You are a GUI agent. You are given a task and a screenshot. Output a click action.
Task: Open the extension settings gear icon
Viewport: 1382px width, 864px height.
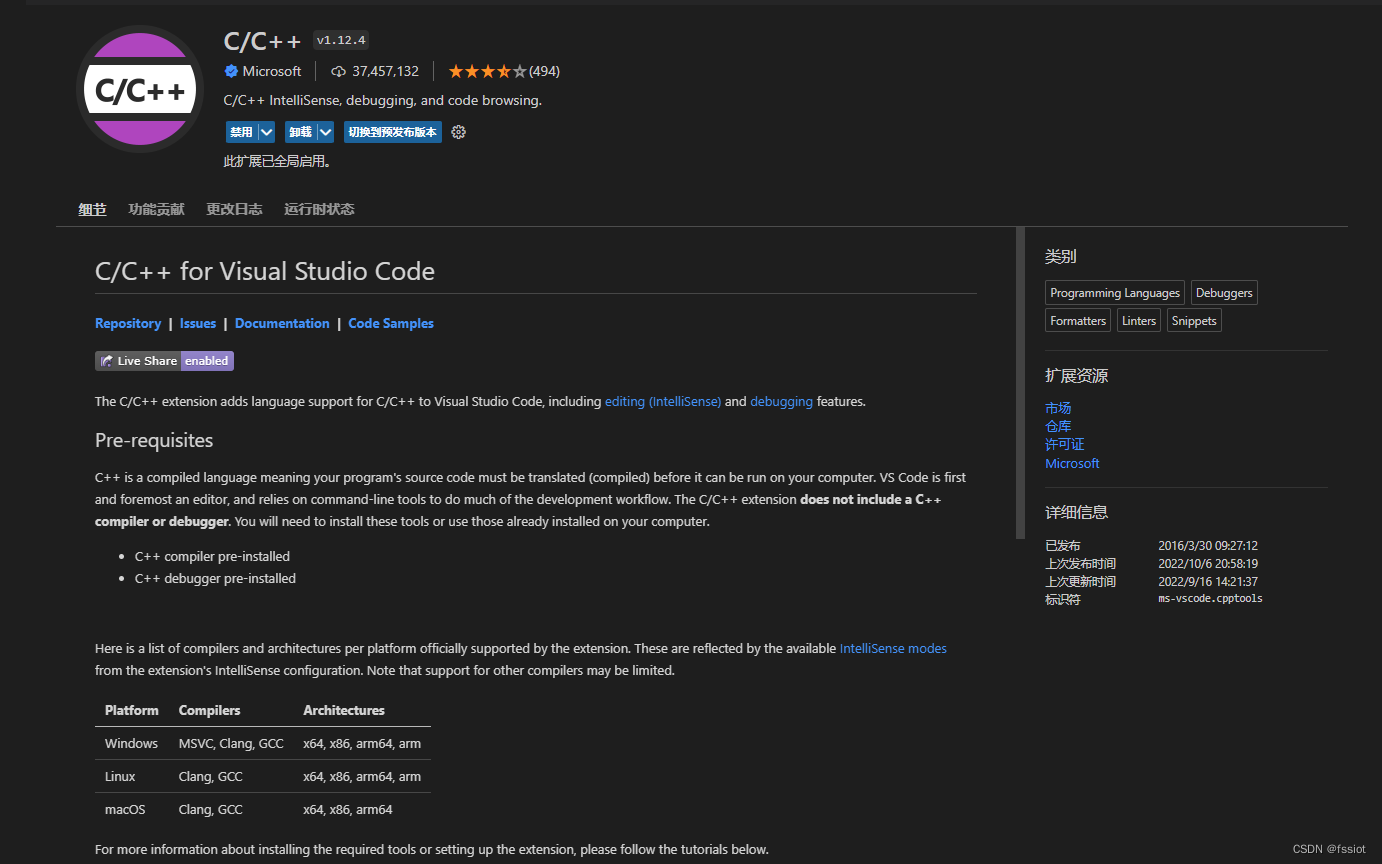pyautogui.click(x=459, y=132)
